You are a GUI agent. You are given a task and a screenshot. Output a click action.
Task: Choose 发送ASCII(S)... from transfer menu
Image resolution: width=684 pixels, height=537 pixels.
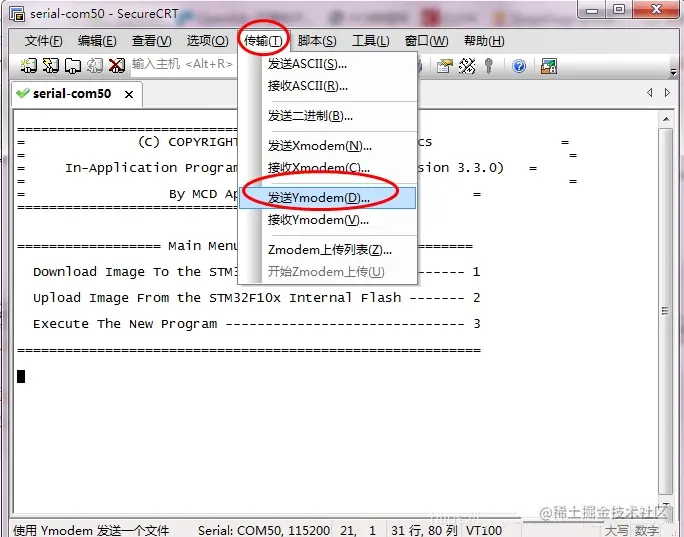coord(328,64)
